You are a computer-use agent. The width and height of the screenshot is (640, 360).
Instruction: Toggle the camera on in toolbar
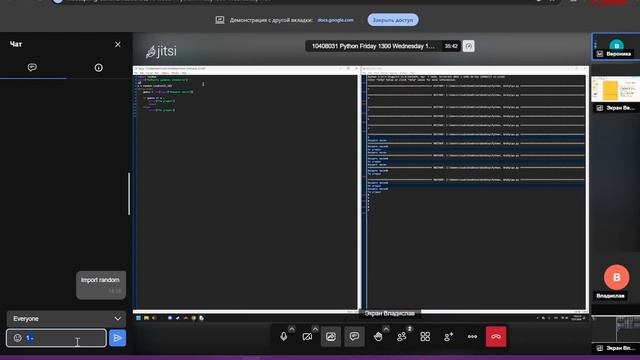click(307, 337)
